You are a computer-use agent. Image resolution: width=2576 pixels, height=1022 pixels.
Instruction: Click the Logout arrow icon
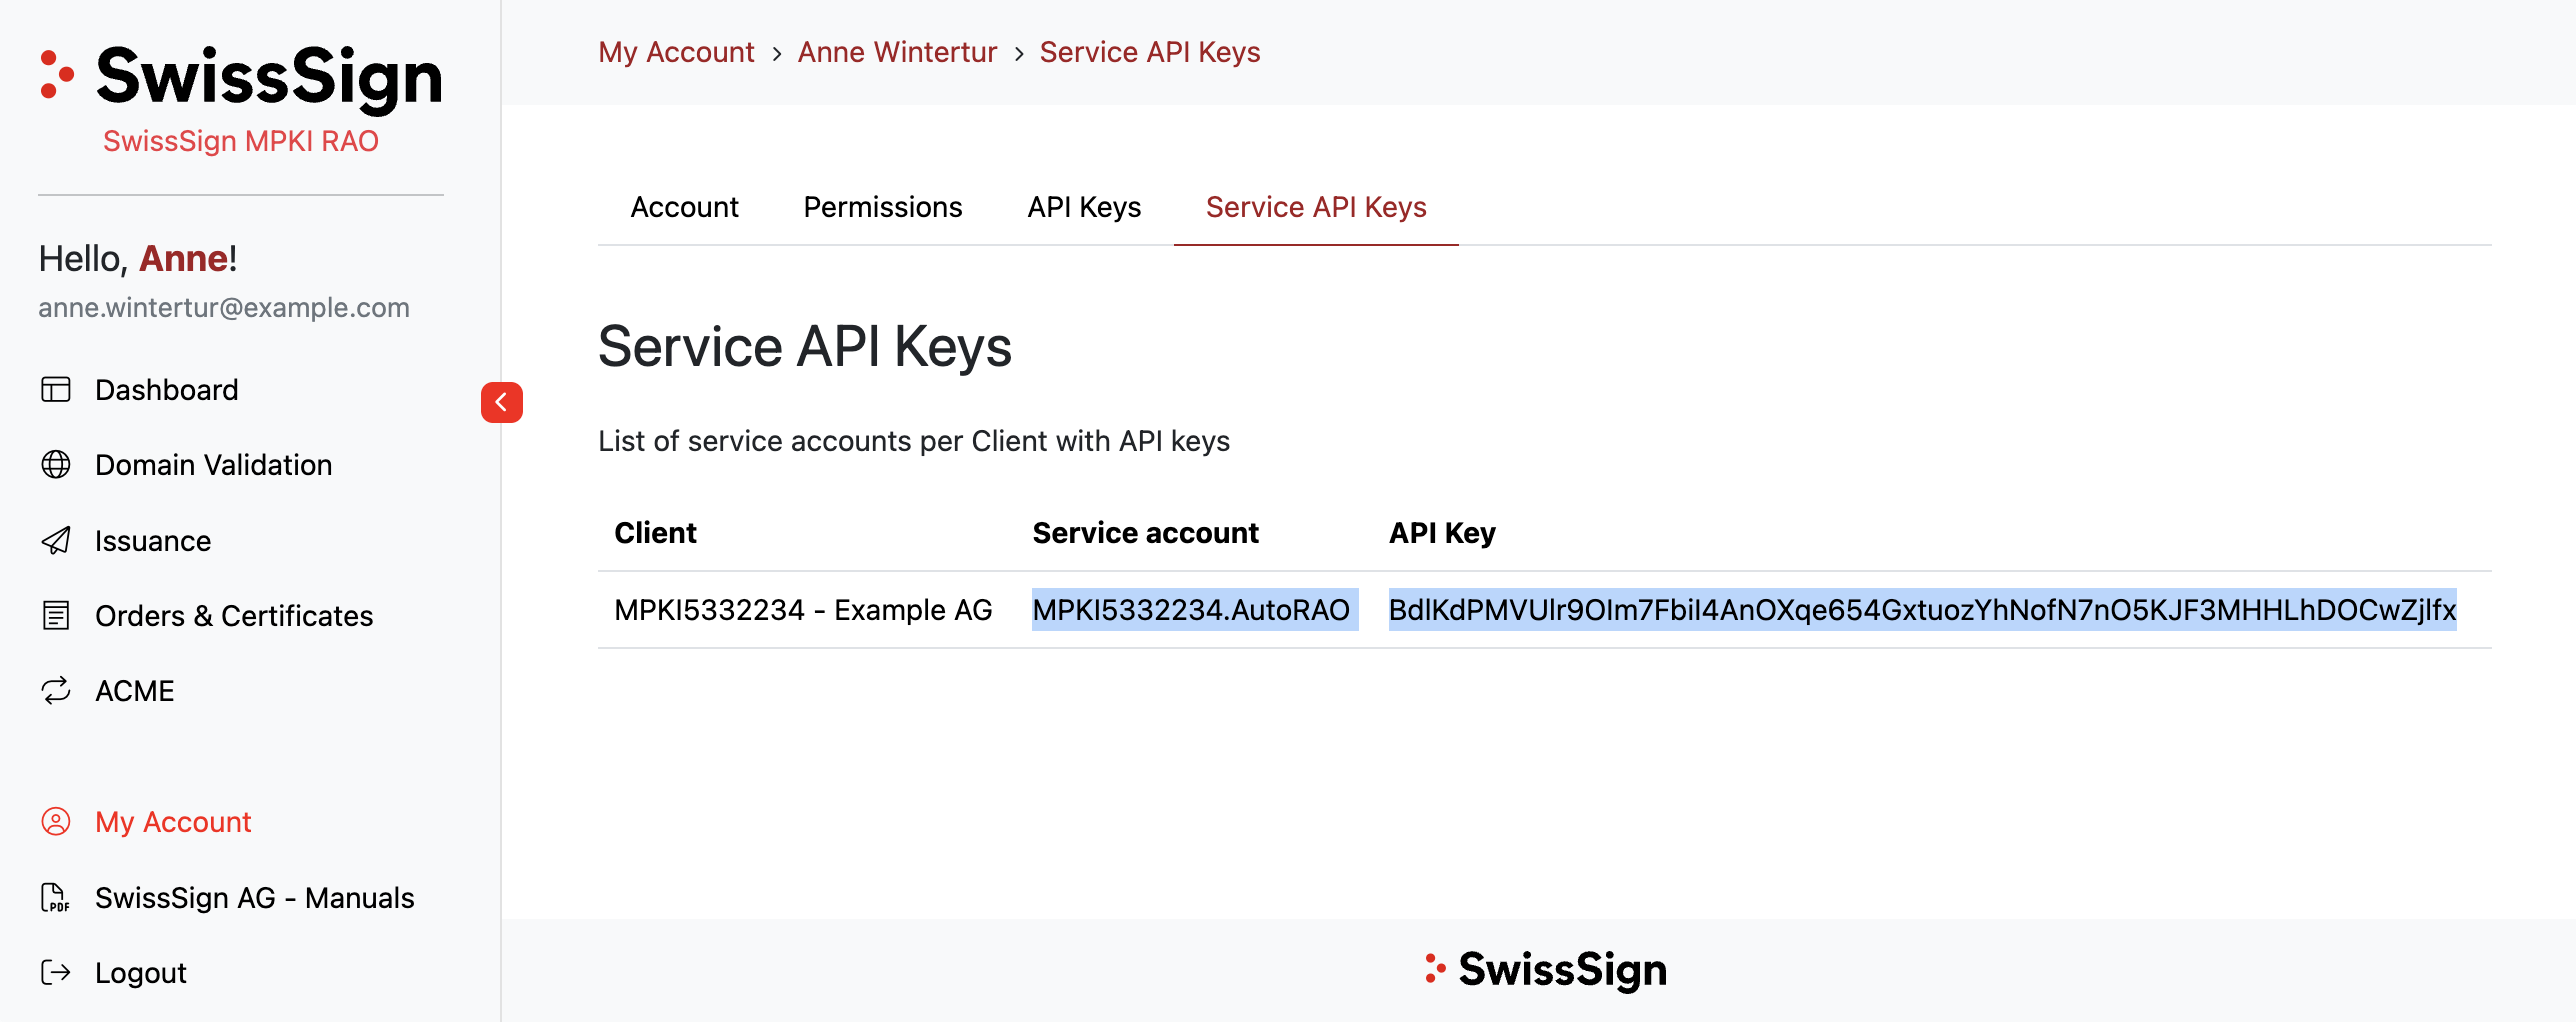[56, 972]
